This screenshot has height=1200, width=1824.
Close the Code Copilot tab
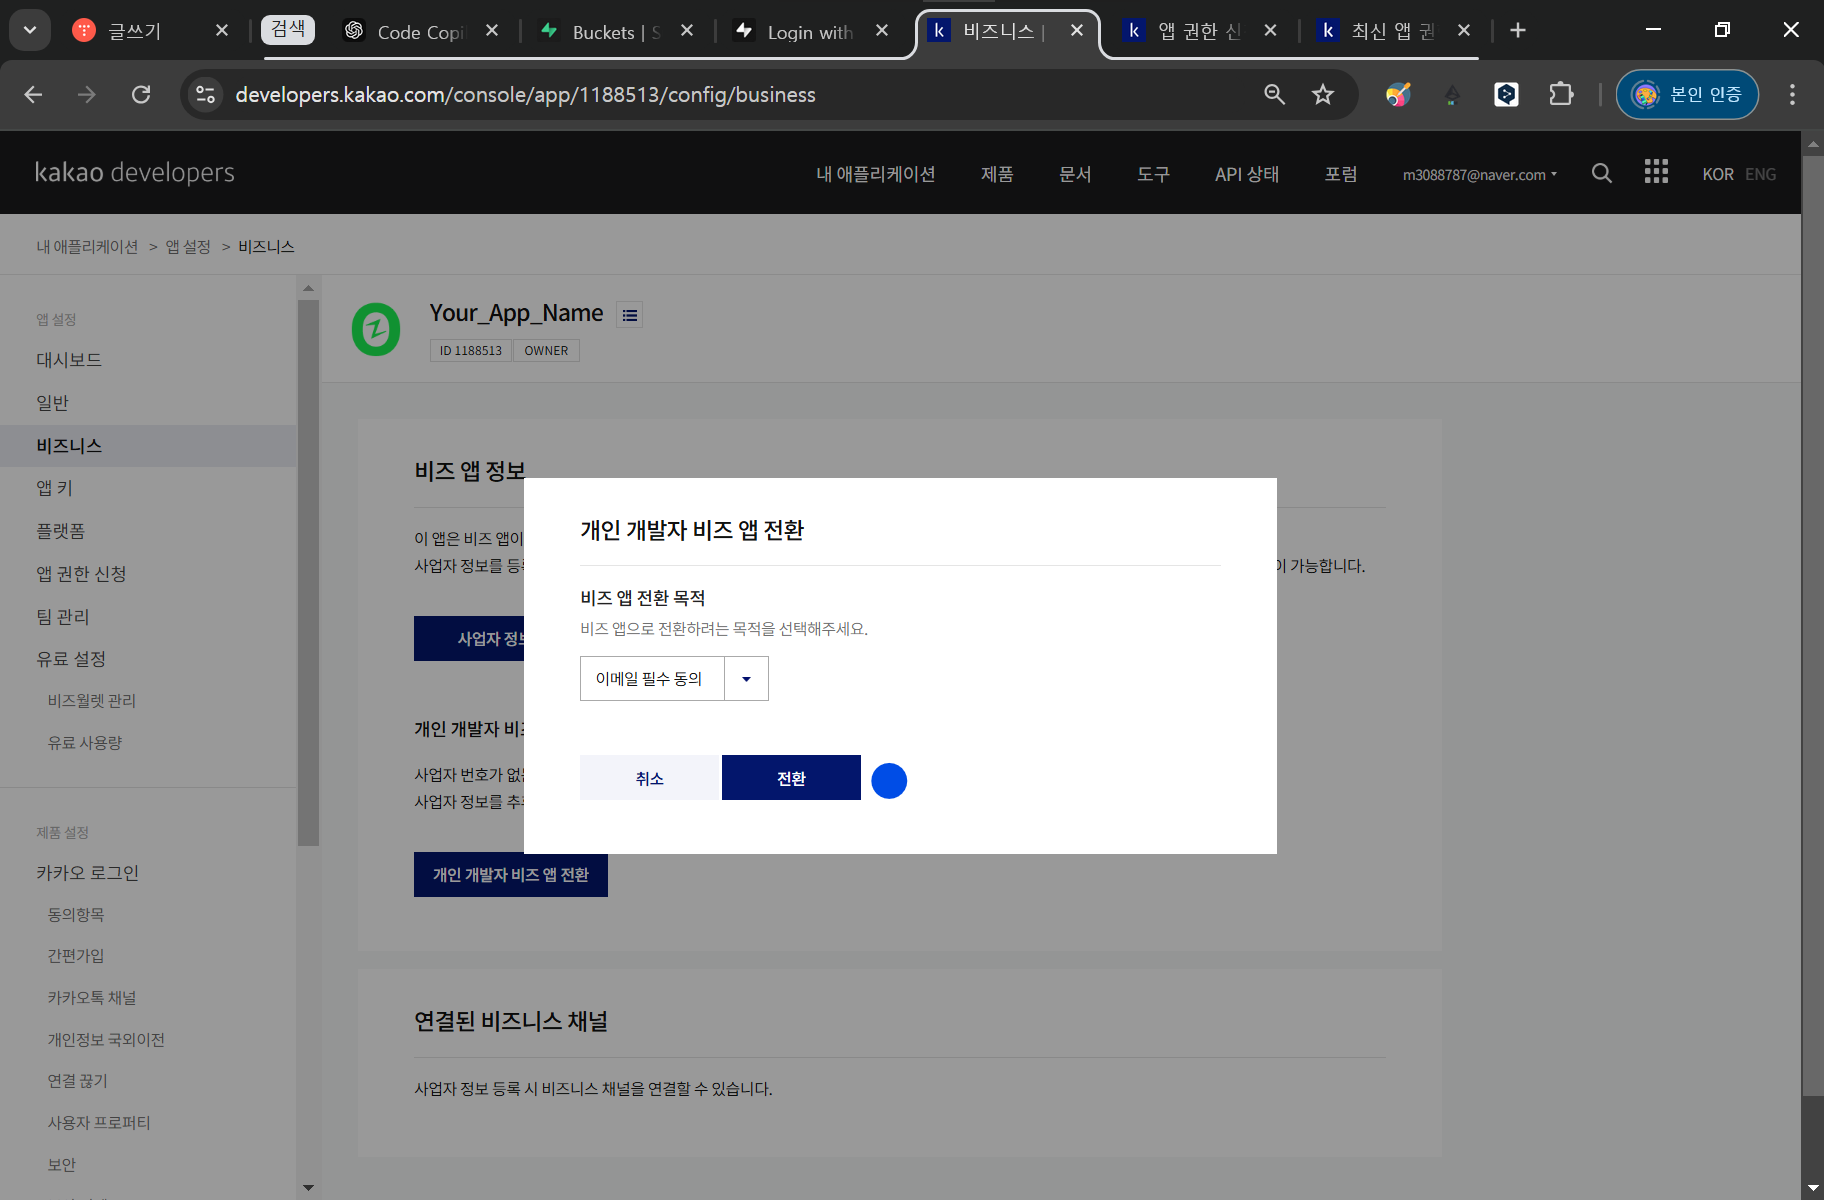point(492,31)
